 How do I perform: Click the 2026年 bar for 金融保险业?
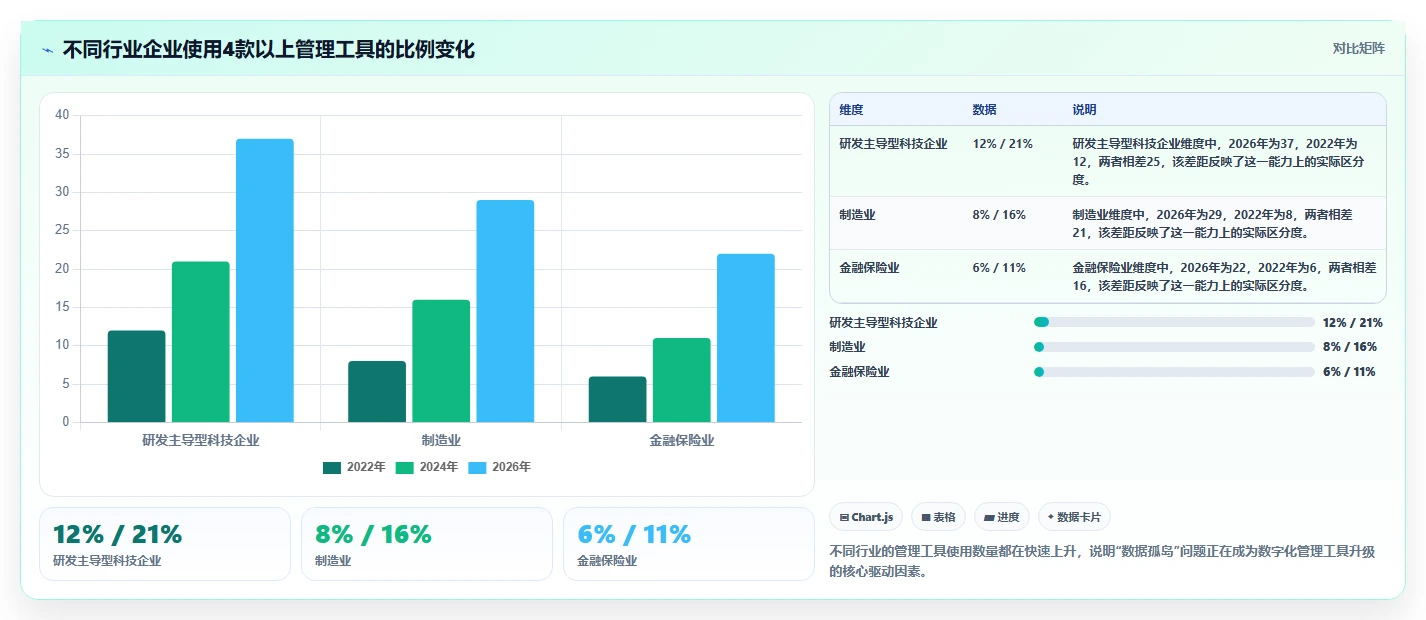click(745, 338)
